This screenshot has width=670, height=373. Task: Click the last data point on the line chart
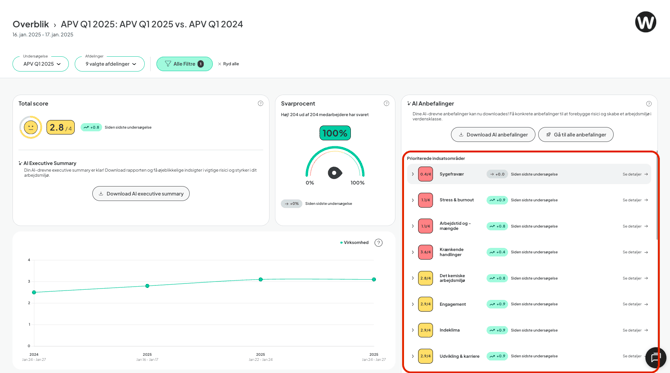pyautogui.click(x=374, y=279)
